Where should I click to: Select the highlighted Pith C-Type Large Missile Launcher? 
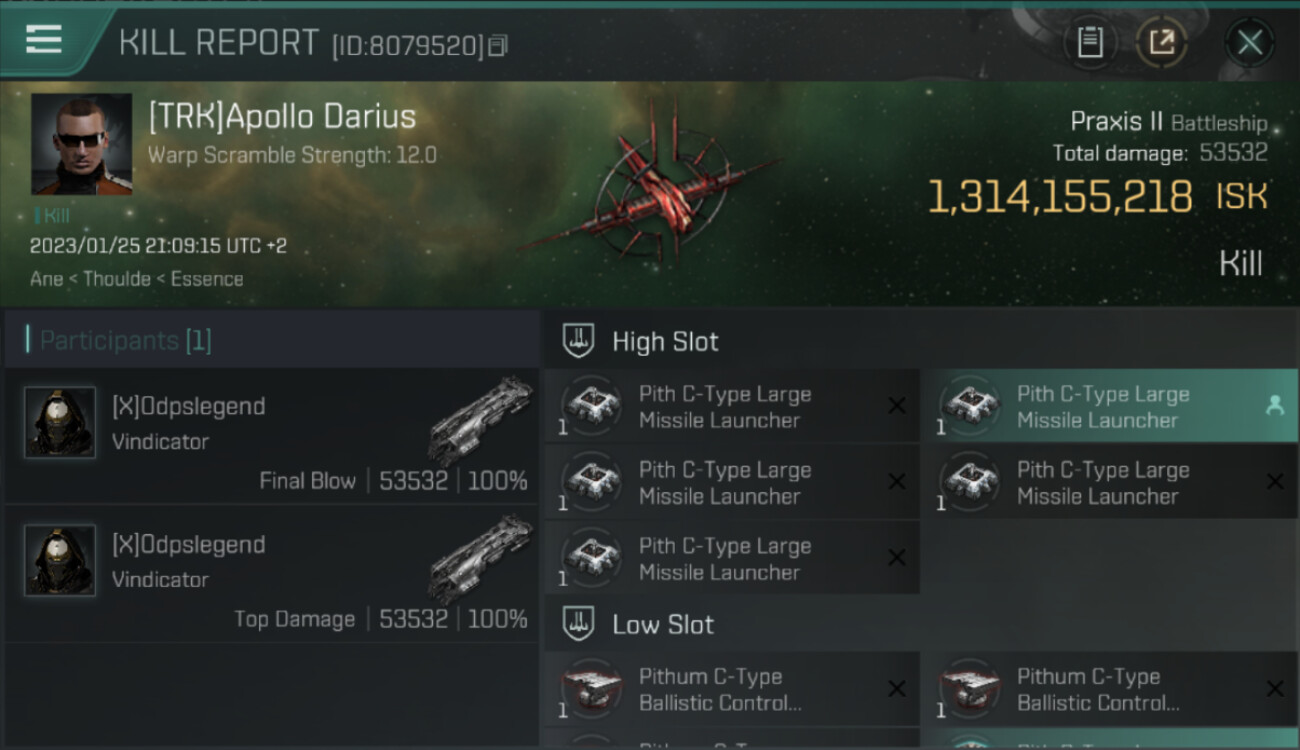pyautogui.click(x=1109, y=406)
